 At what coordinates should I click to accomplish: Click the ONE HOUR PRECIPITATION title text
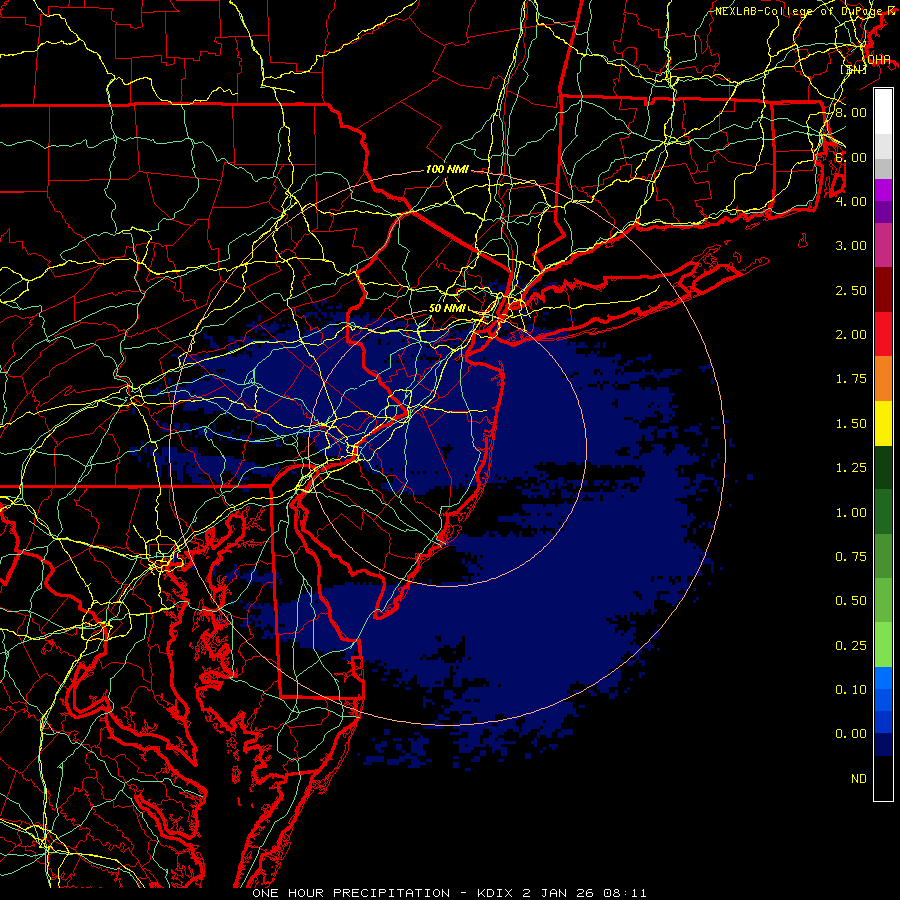351,893
